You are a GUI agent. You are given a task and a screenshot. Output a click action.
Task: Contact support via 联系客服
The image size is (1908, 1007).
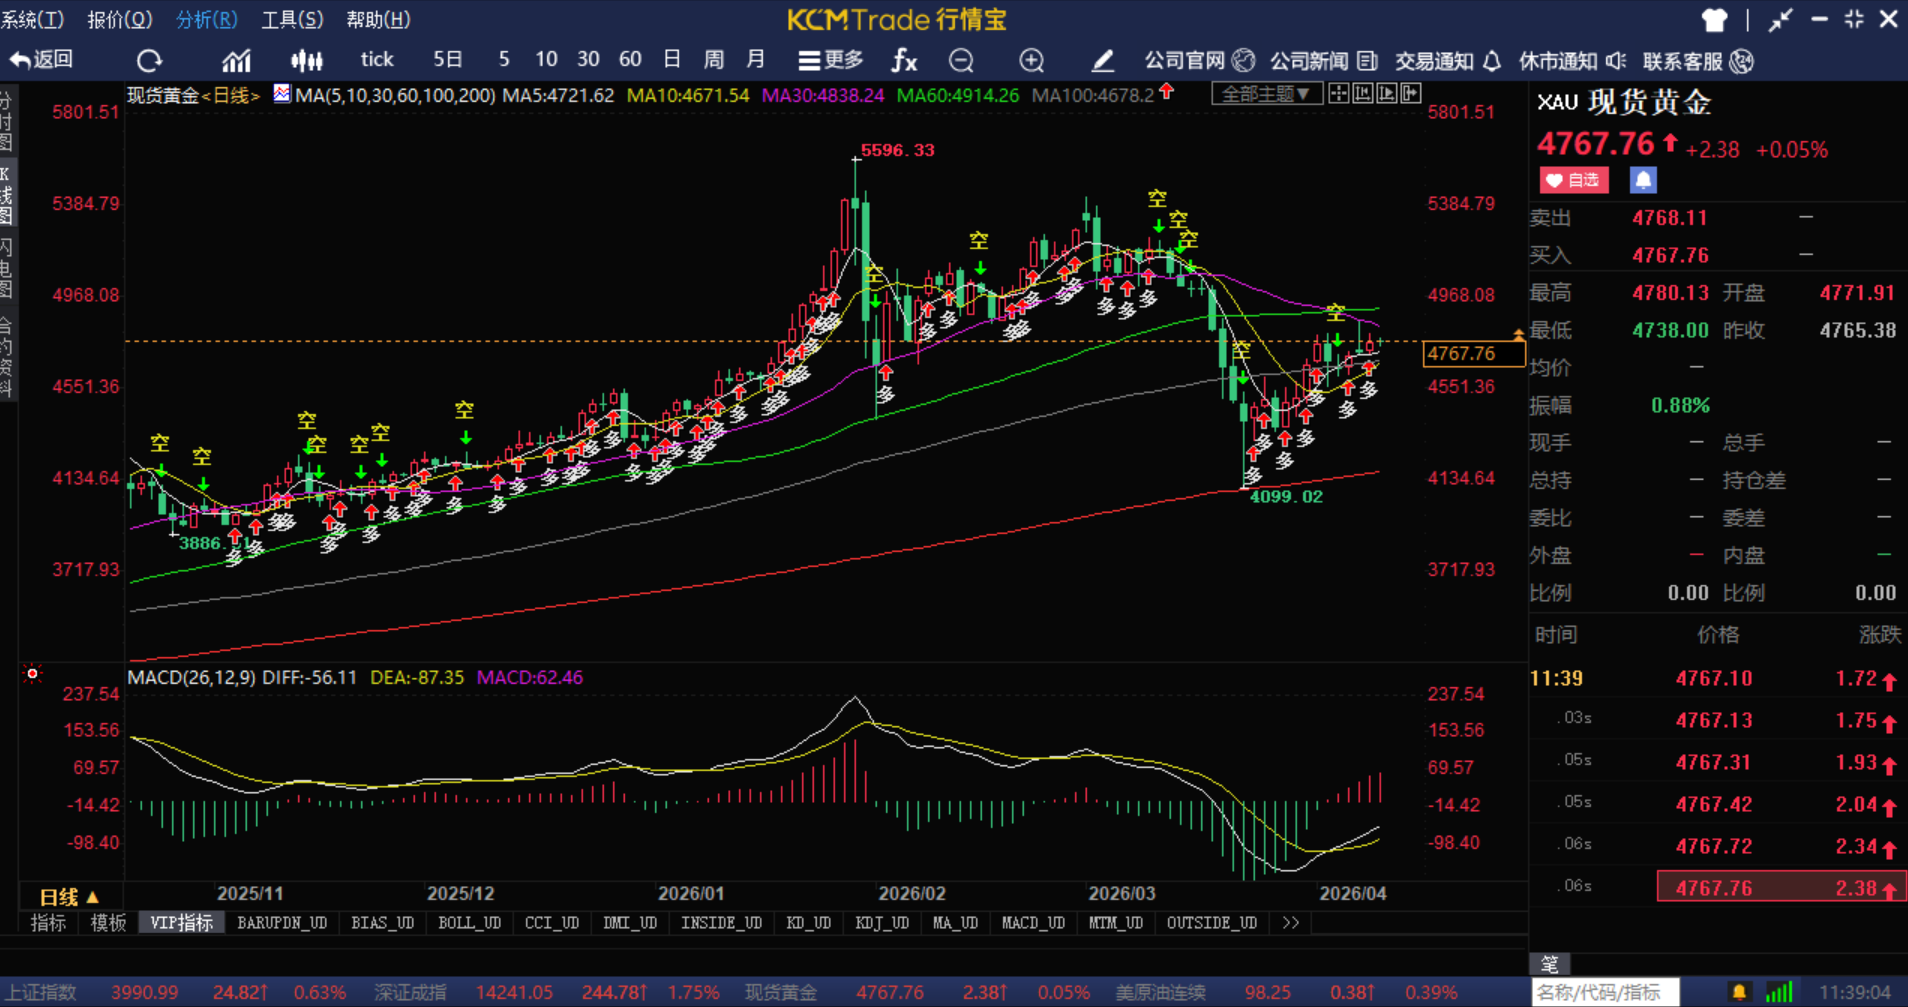coord(1698,61)
